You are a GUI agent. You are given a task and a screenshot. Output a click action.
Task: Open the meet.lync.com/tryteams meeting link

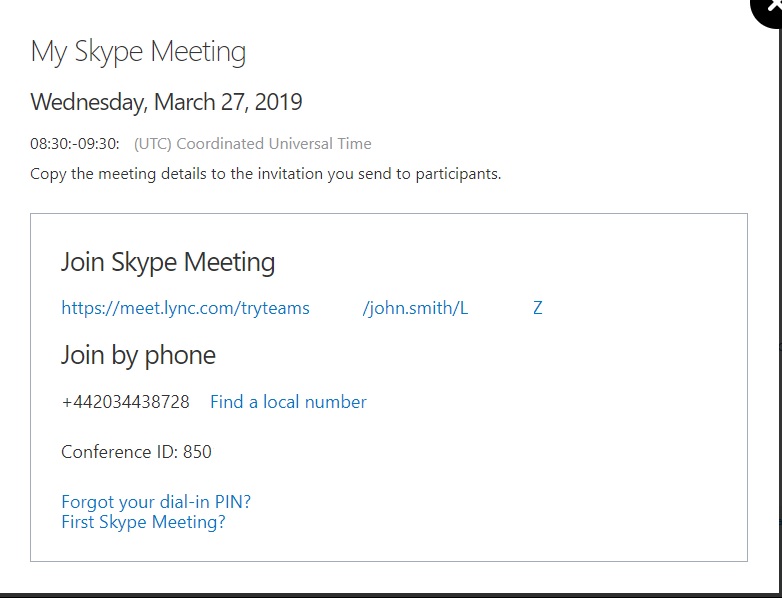coord(186,308)
